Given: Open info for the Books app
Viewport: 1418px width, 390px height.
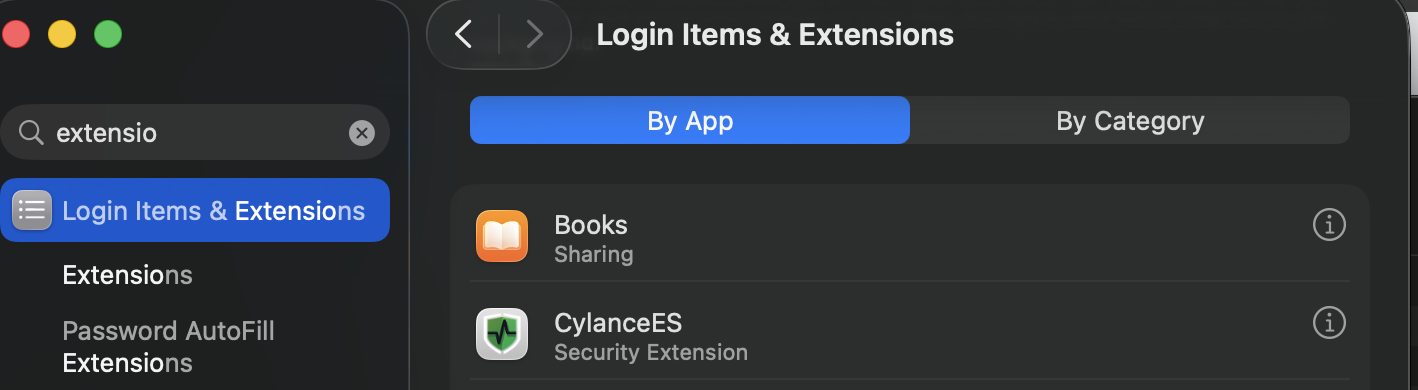Looking at the screenshot, I should point(1328,226).
